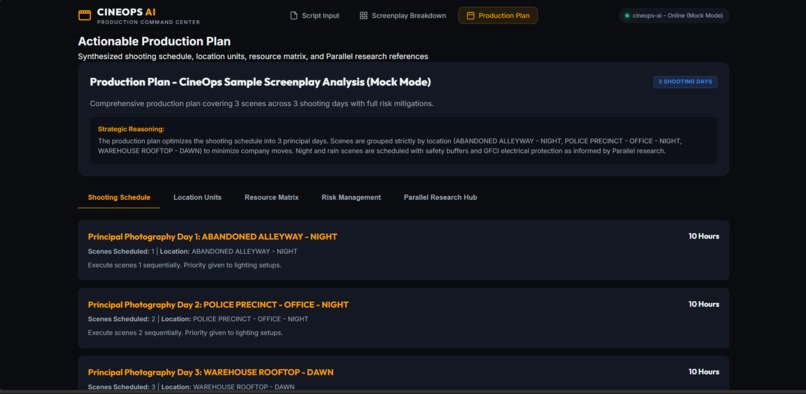Click the Comprehensive production plan summary sentence

point(262,104)
